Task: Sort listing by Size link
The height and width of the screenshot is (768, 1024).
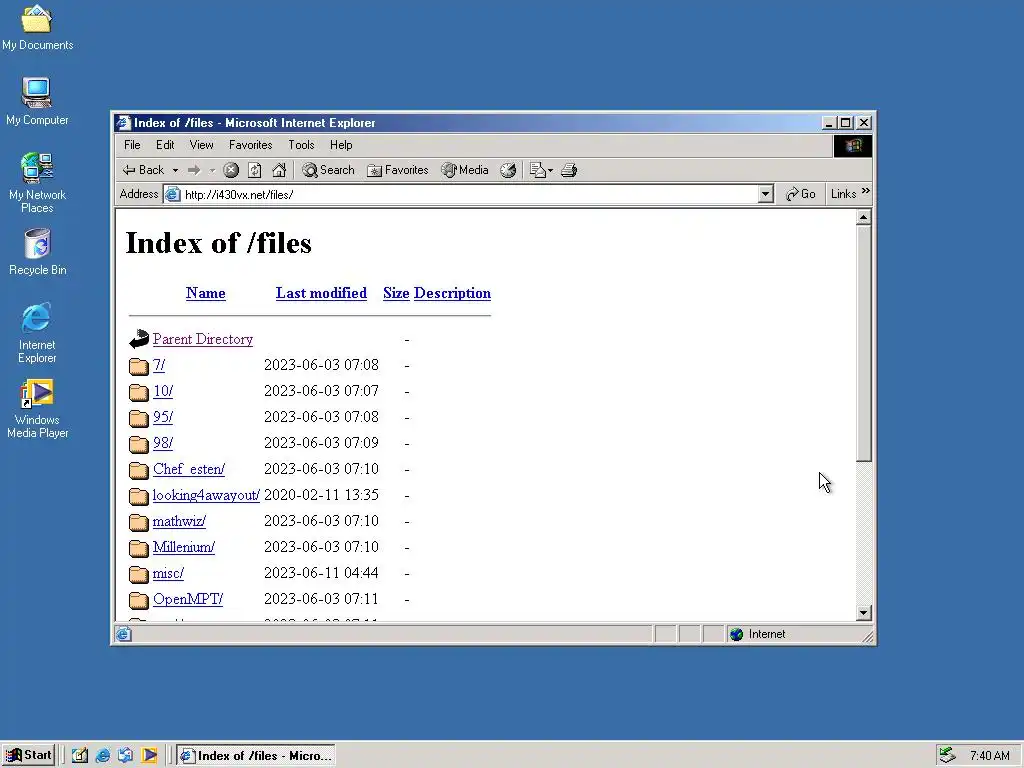Action: [x=396, y=293]
